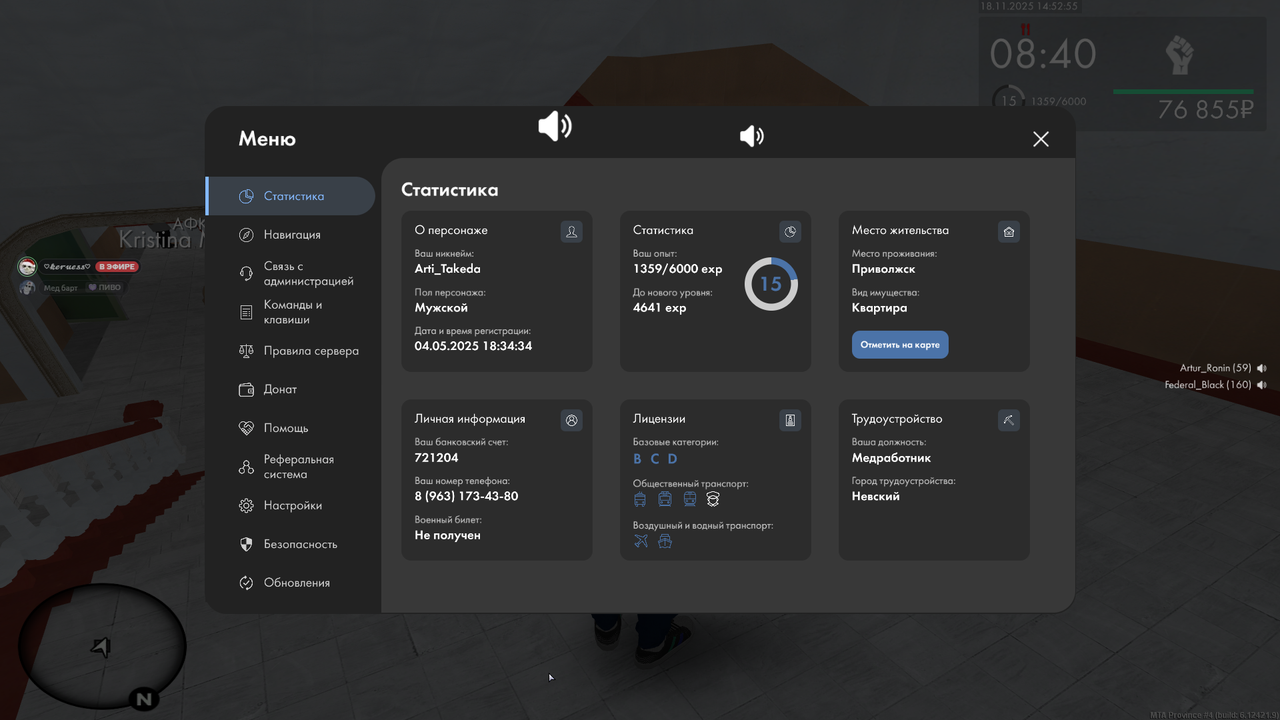This screenshot has width=1280, height=720.
Task: Click the D license category
Action: (x=672, y=459)
